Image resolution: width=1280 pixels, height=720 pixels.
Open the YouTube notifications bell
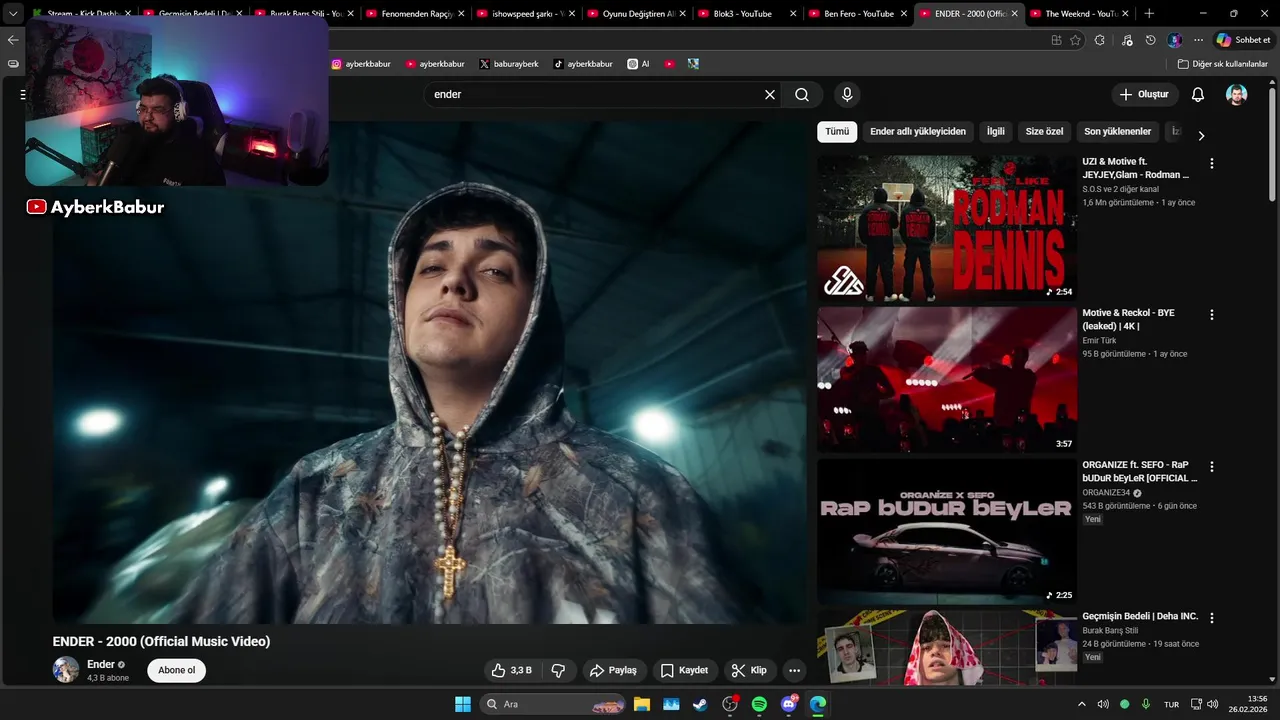click(1197, 95)
